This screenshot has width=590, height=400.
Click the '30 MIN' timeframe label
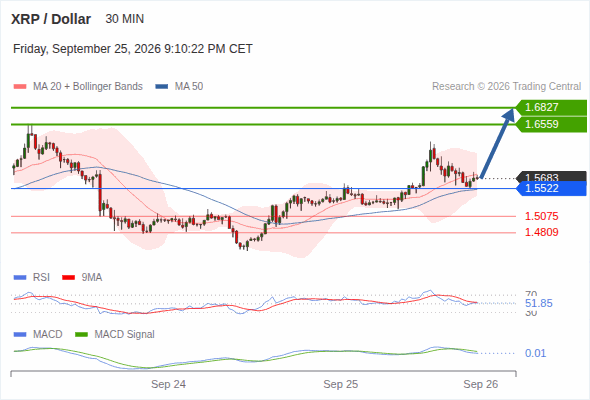(125, 19)
